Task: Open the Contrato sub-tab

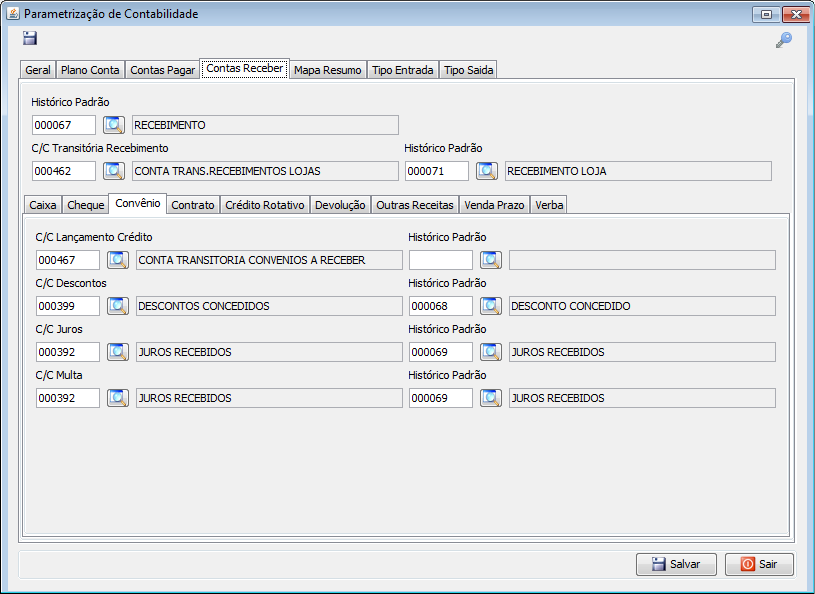Action: coord(193,205)
